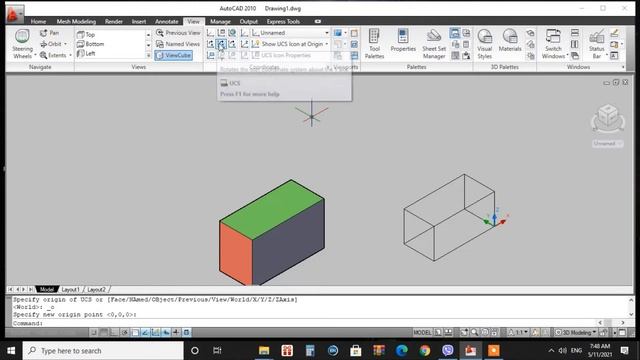Click the MODEL space status button
Viewport: 640px width, 360px height.
422,332
